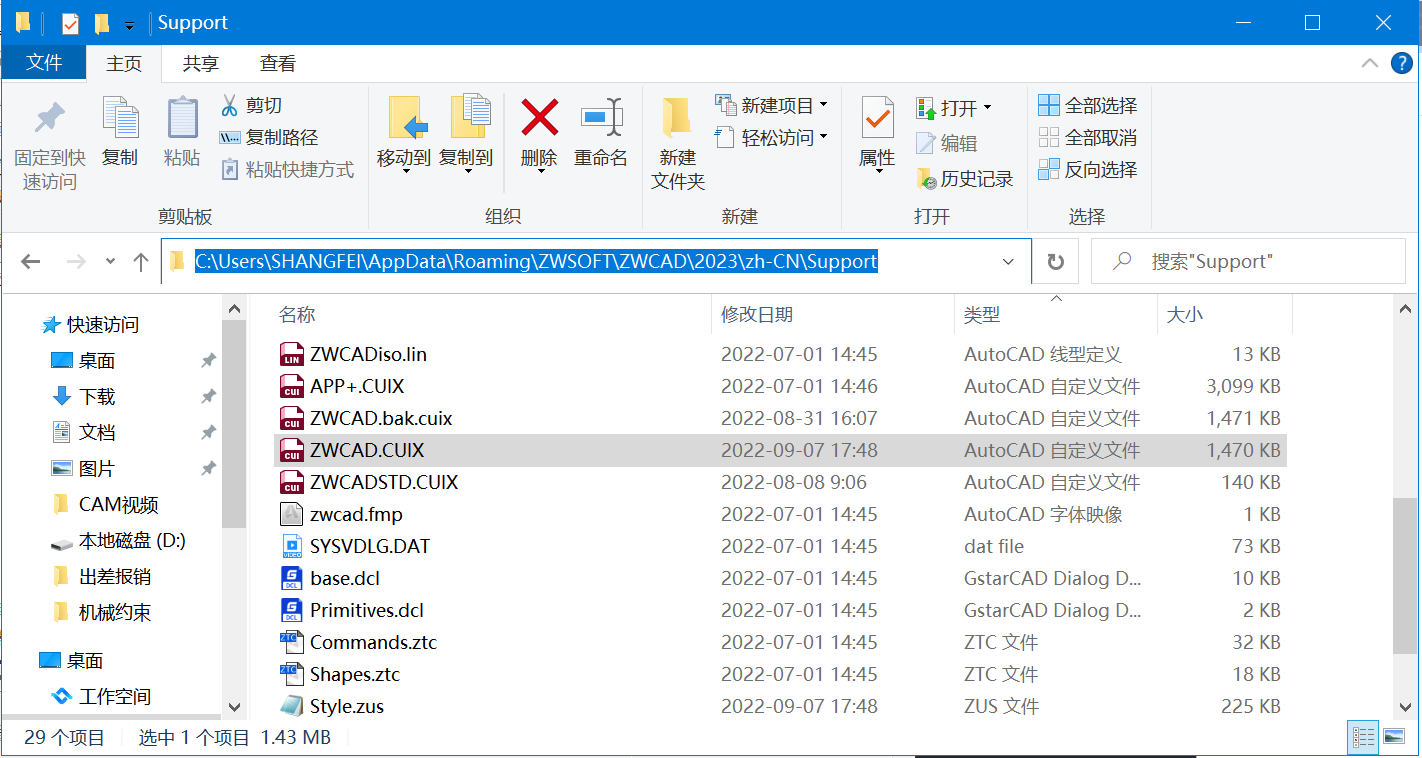The width and height of the screenshot is (1422, 758).
Task: Select the ZWCADiso.lin file
Action: point(780,354)
